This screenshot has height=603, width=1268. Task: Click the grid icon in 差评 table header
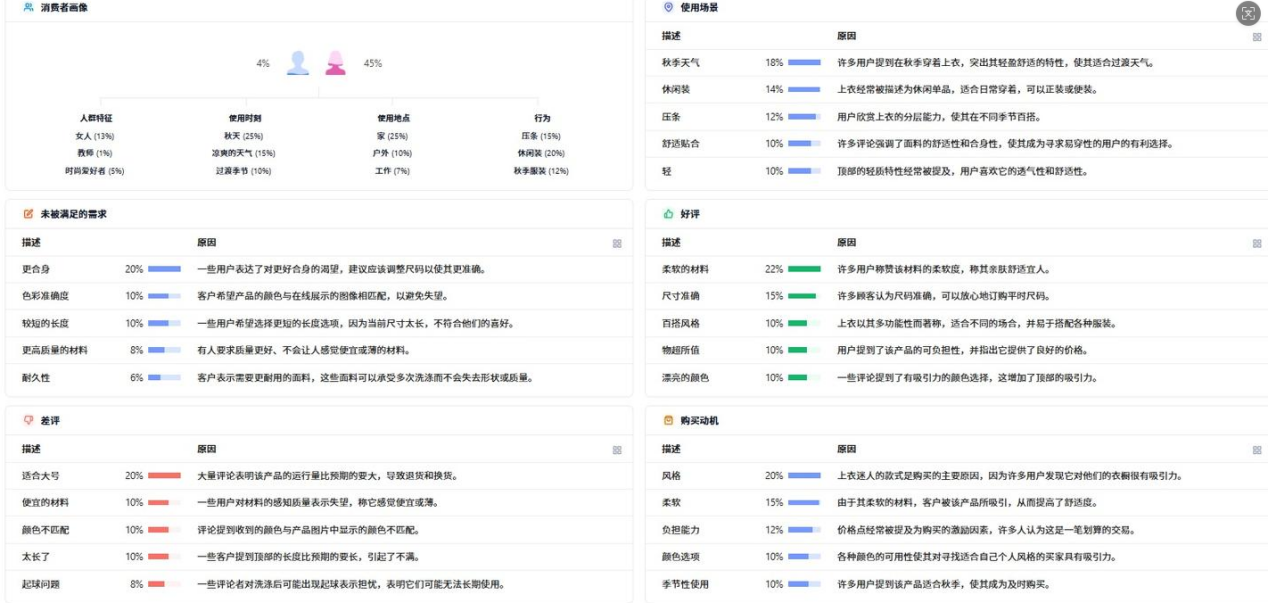(617, 450)
